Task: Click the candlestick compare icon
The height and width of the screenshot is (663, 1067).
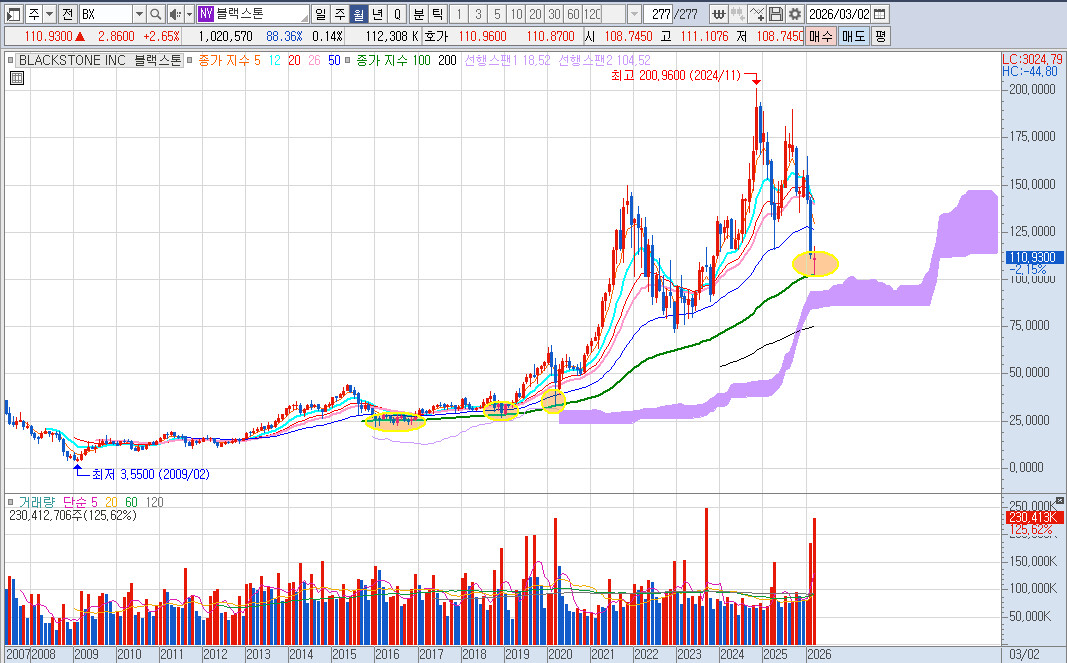Action: pyautogui.click(x=737, y=14)
